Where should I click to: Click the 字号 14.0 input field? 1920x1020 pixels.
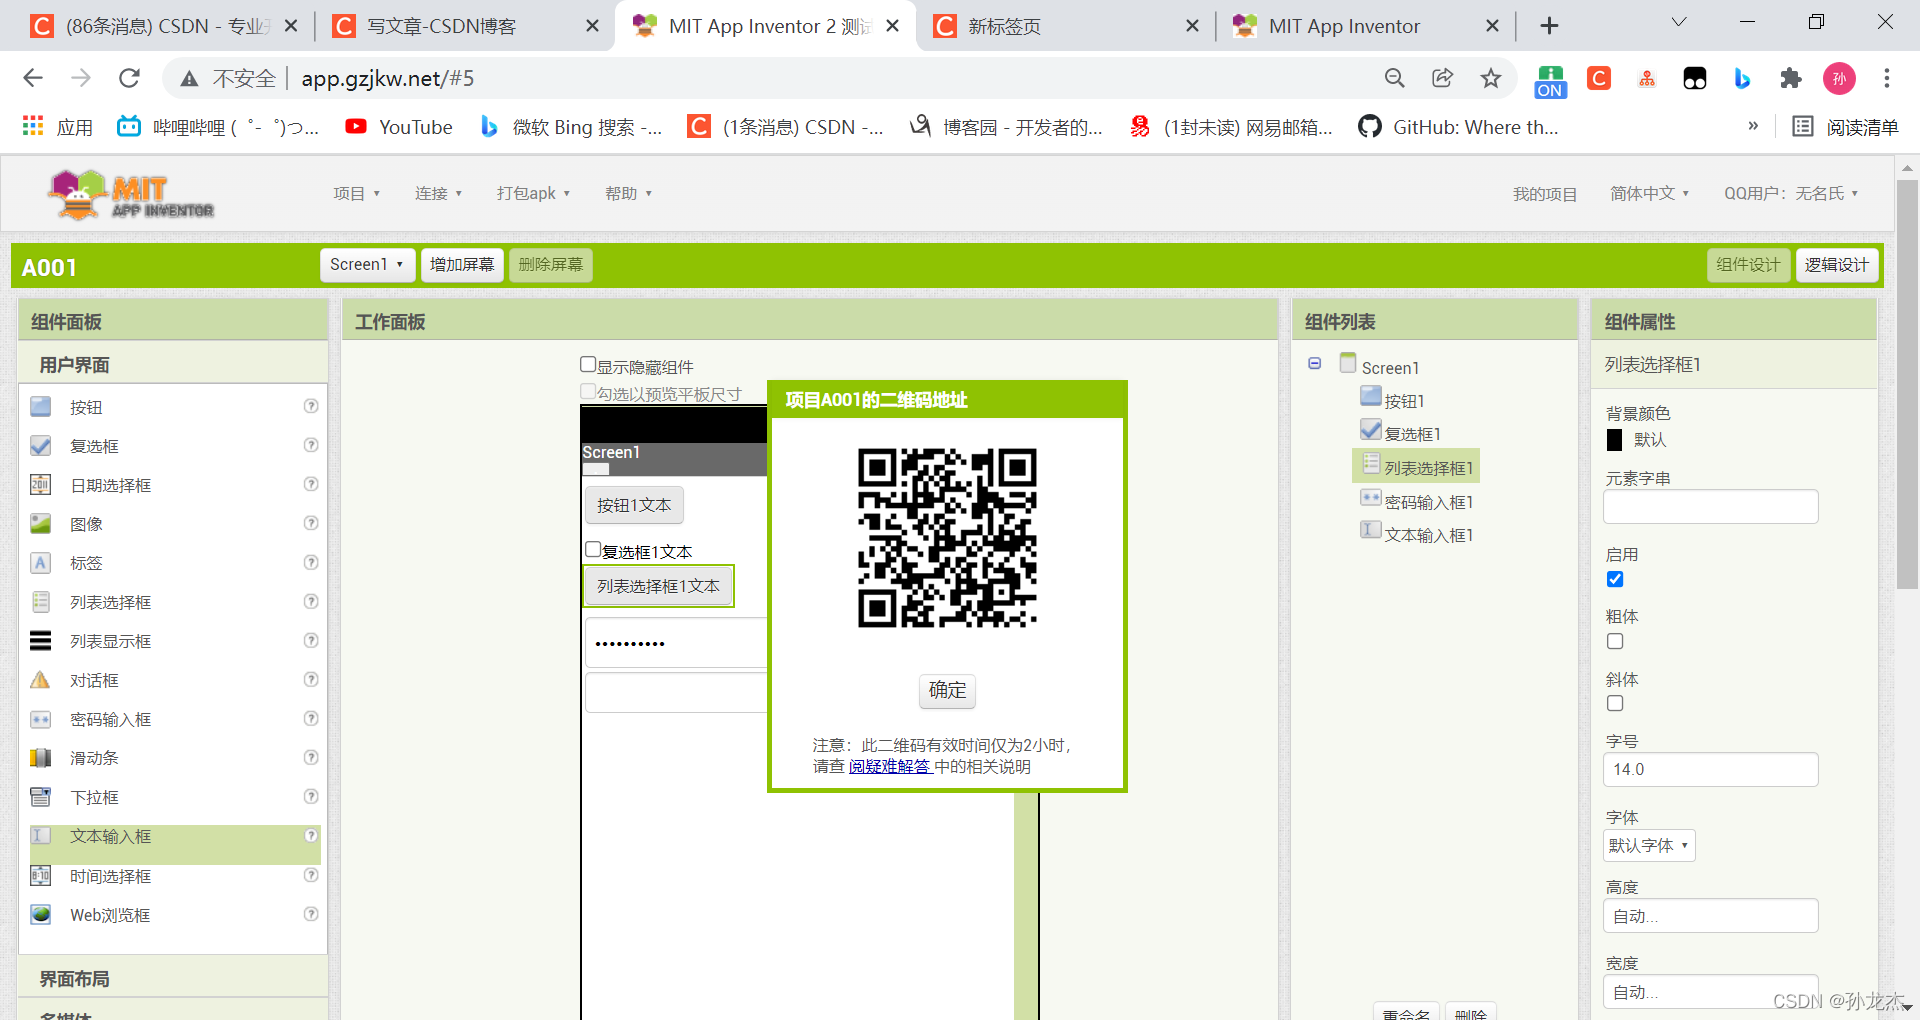tap(1711, 770)
